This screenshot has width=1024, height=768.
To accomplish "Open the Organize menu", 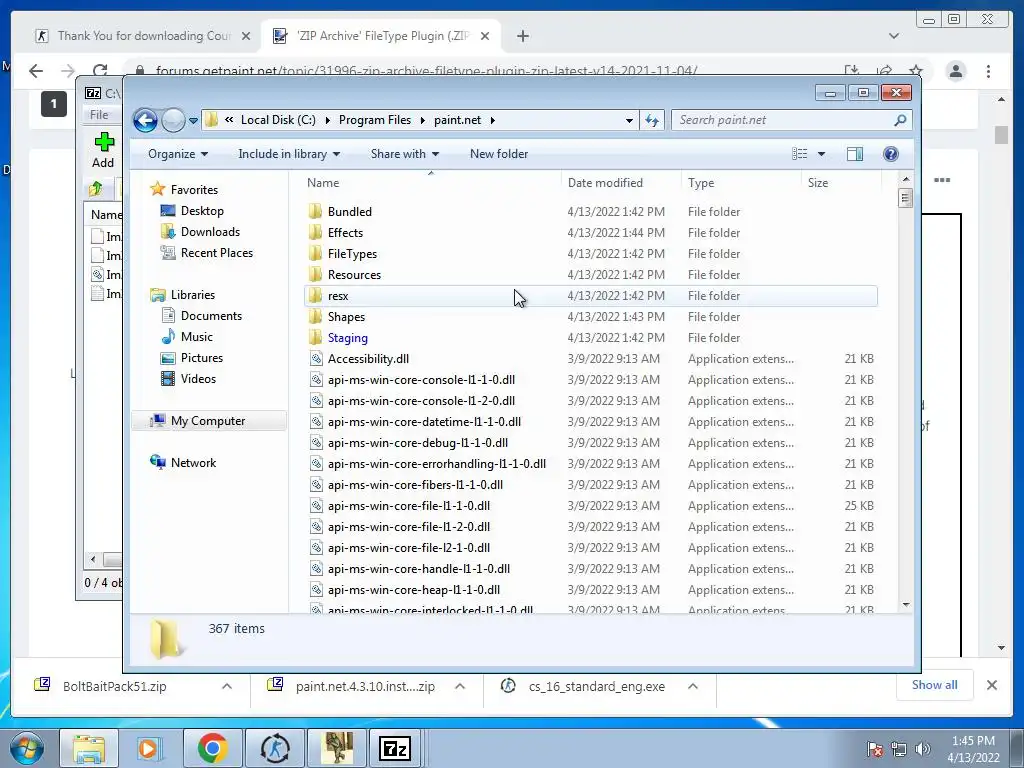I will (x=178, y=154).
